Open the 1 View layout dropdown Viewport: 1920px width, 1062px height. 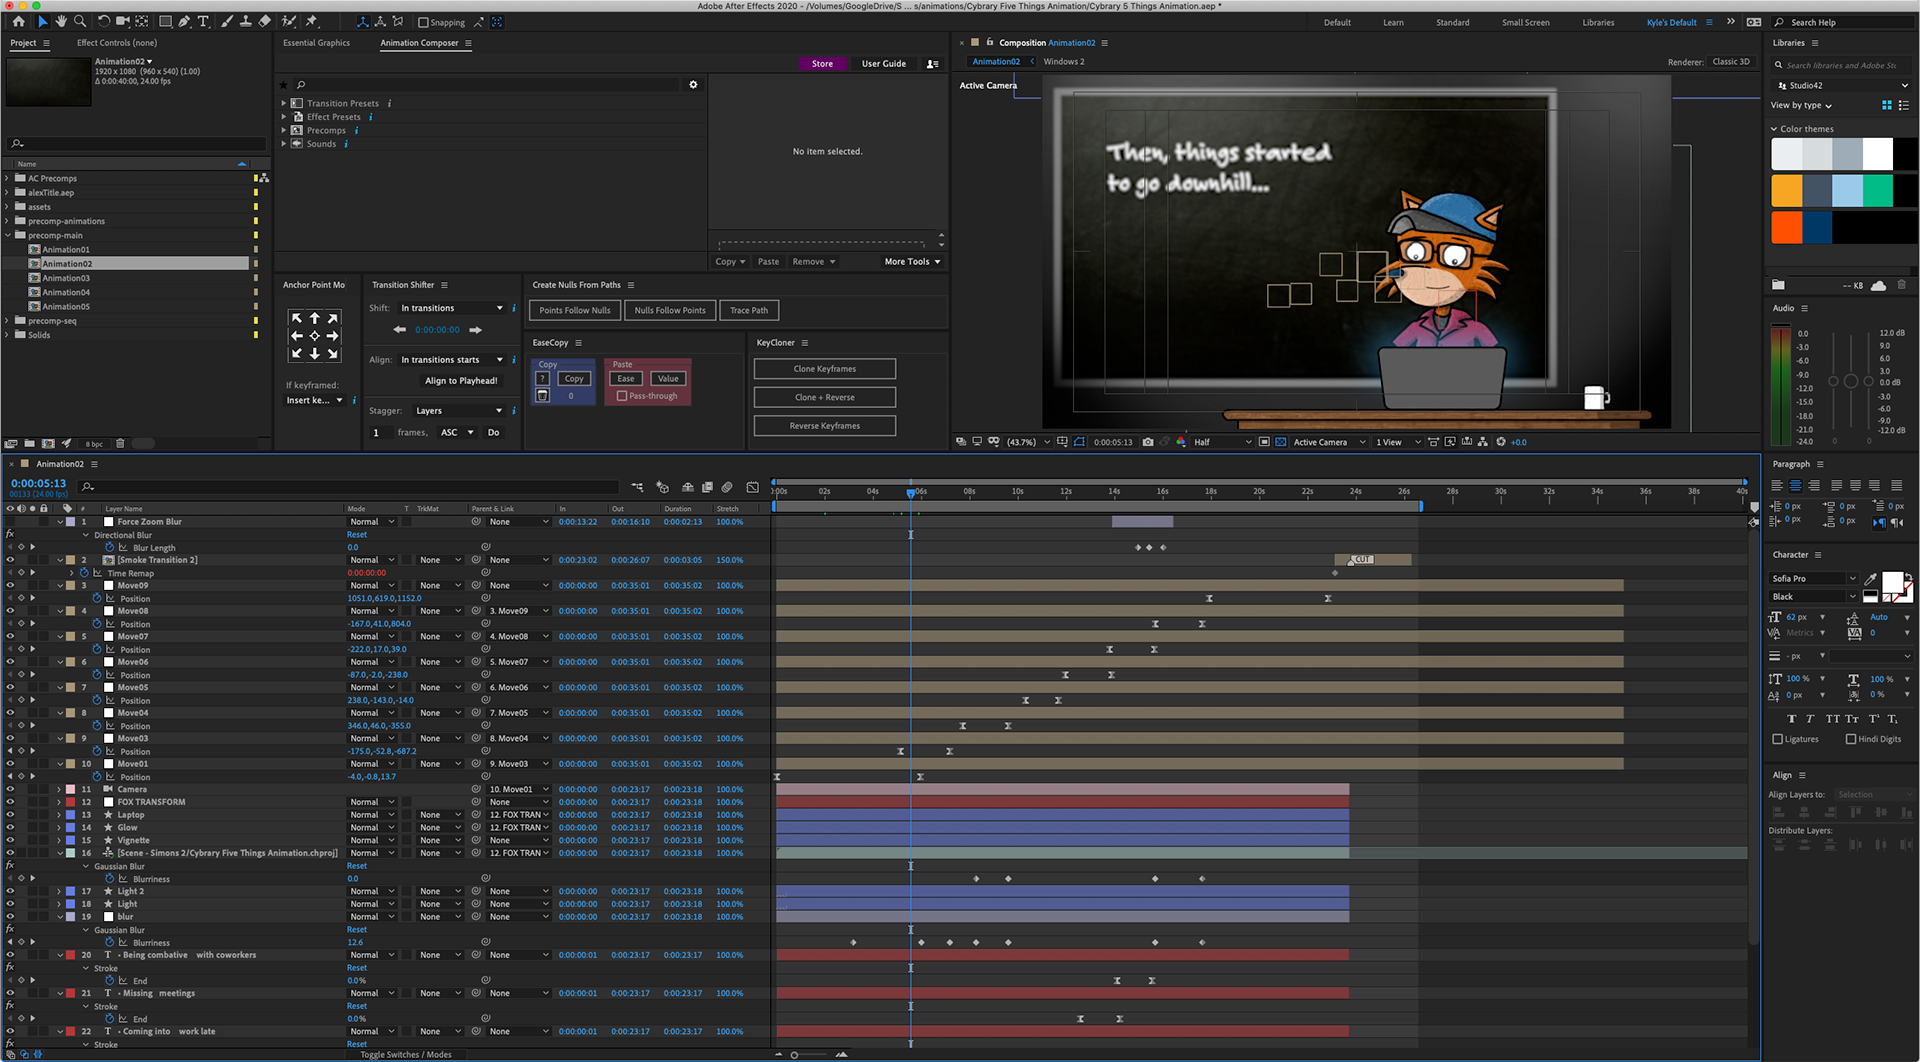pos(1398,442)
